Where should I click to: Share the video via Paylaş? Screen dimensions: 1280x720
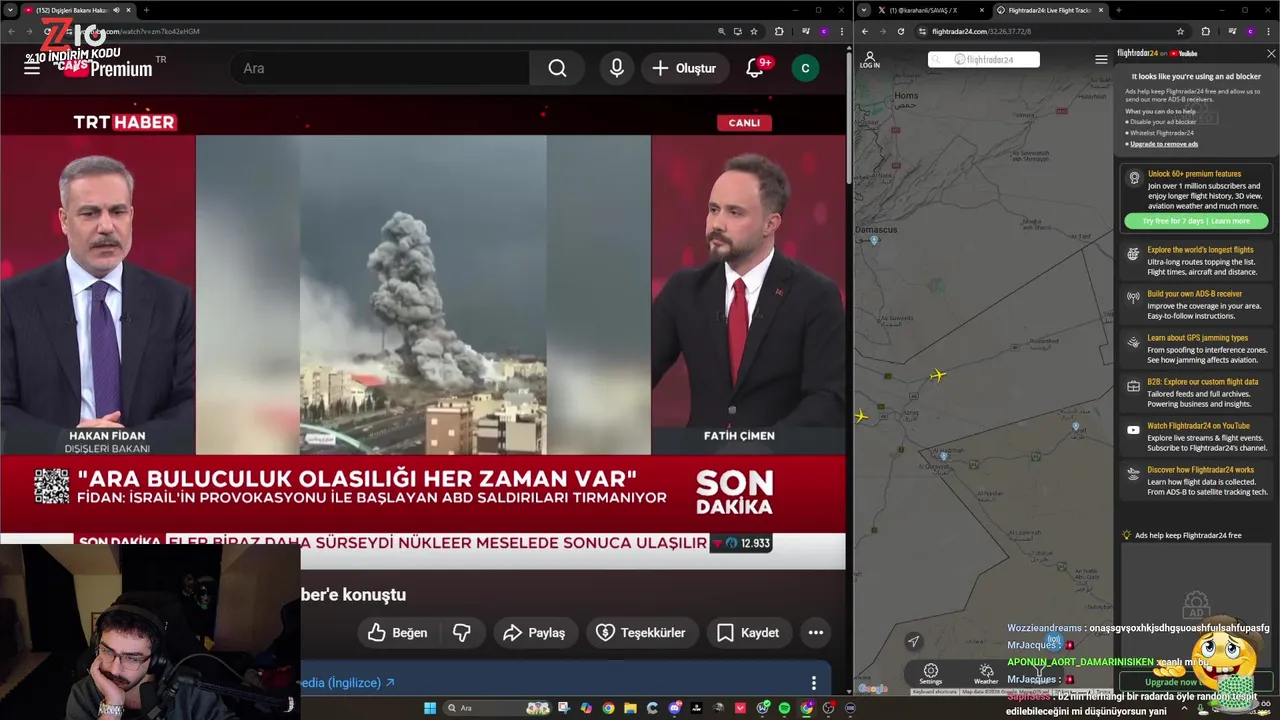tap(535, 633)
